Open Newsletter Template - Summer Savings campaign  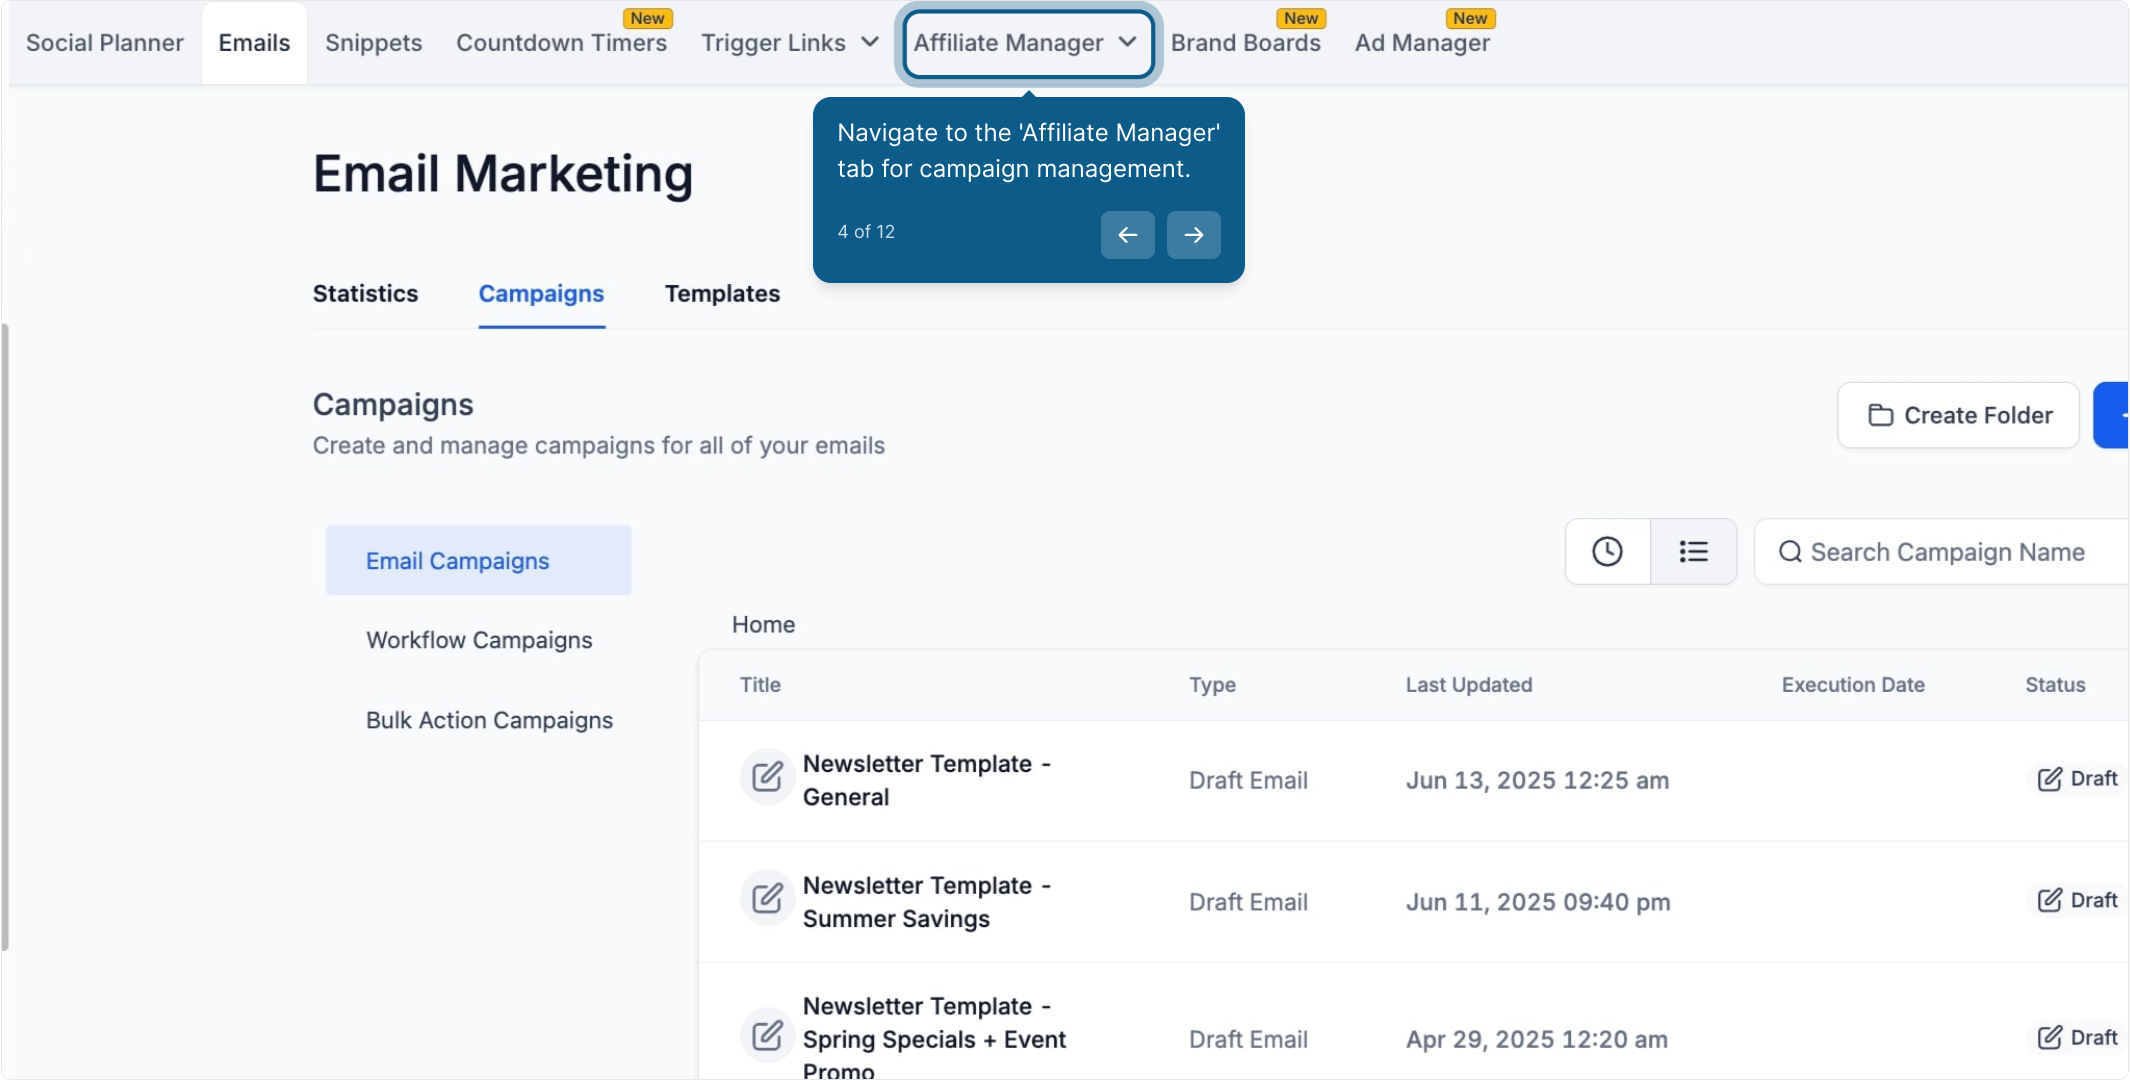[x=927, y=902]
